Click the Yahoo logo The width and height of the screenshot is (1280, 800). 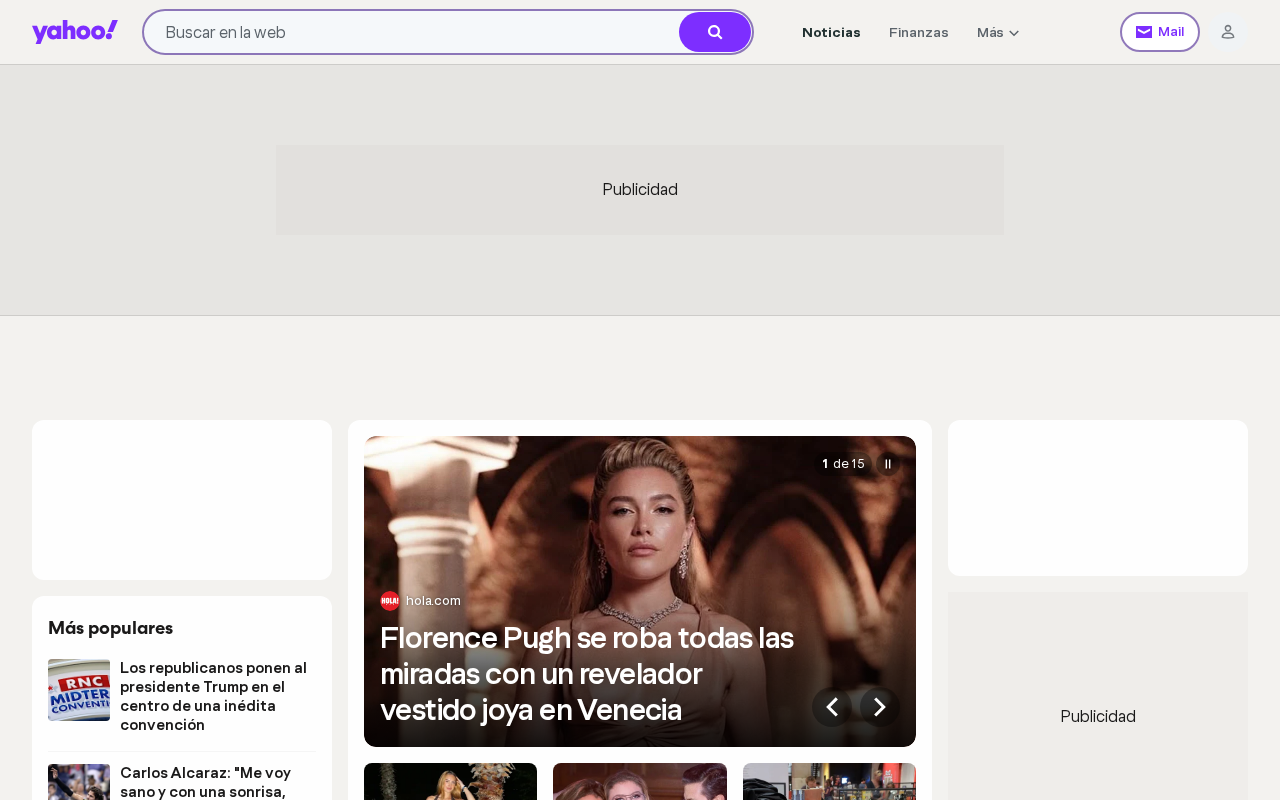coord(75,32)
